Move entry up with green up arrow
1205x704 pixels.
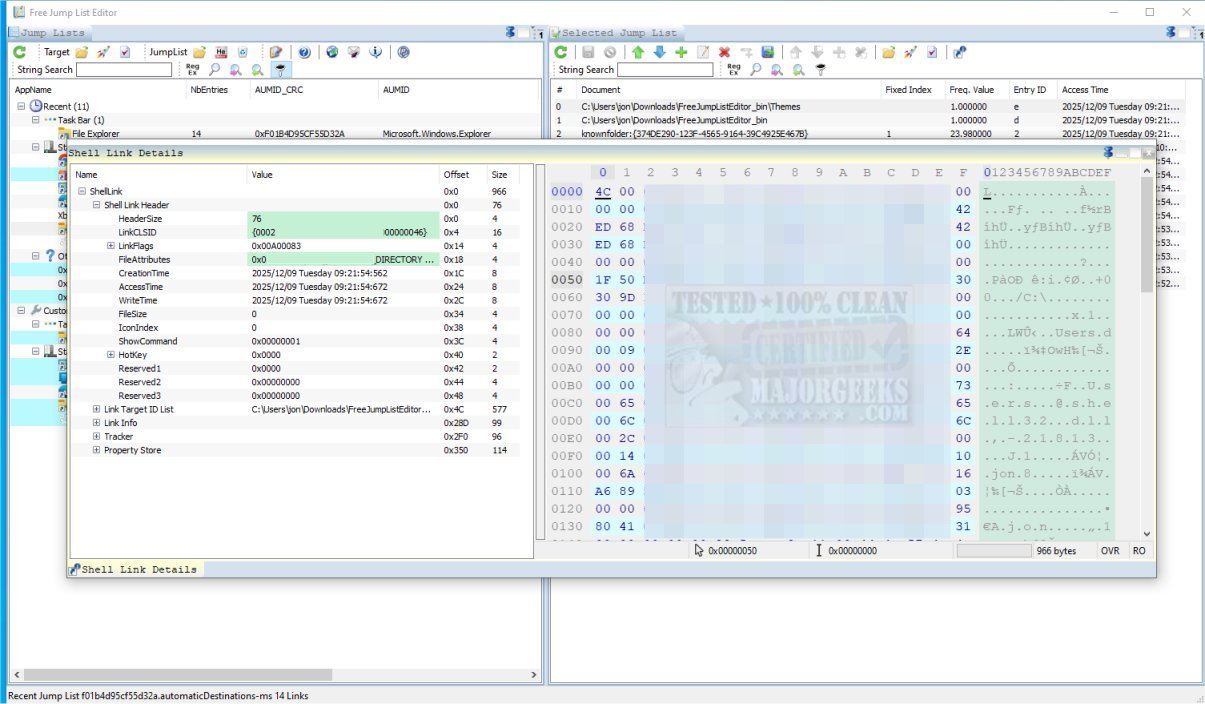(x=637, y=52)
